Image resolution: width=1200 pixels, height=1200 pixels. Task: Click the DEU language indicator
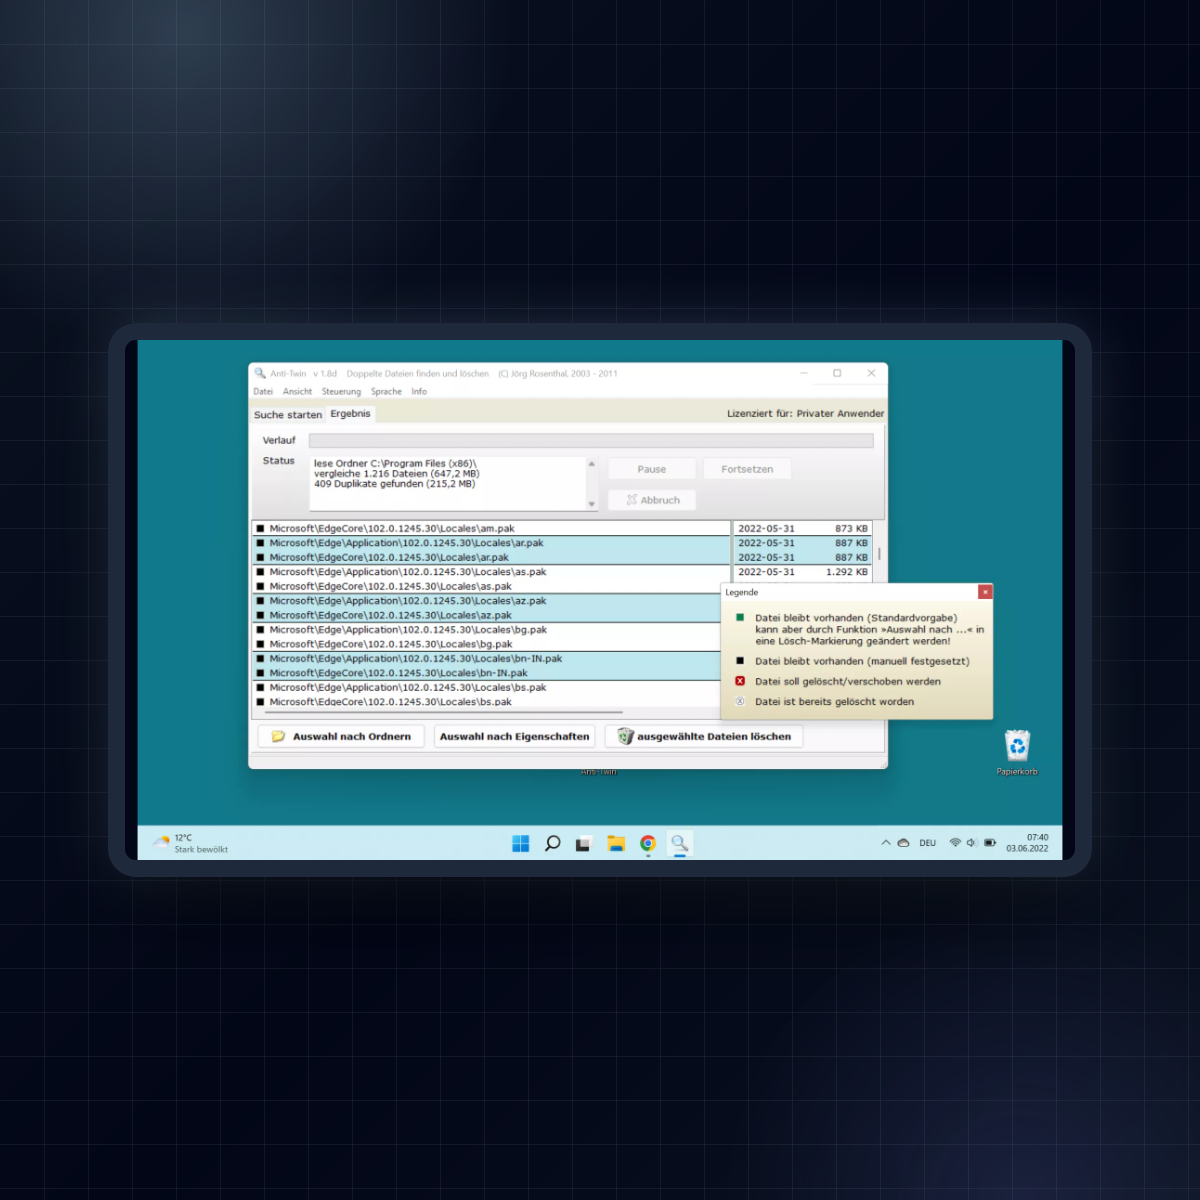tap(928, 843)
